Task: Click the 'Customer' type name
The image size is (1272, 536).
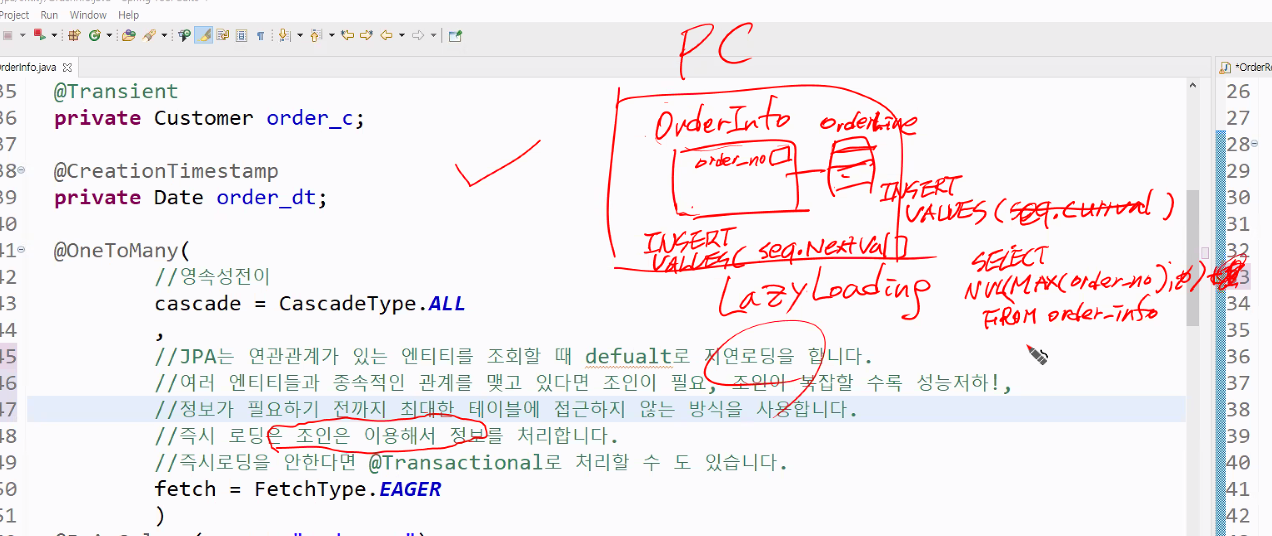Action: click(x=204, y=118)
